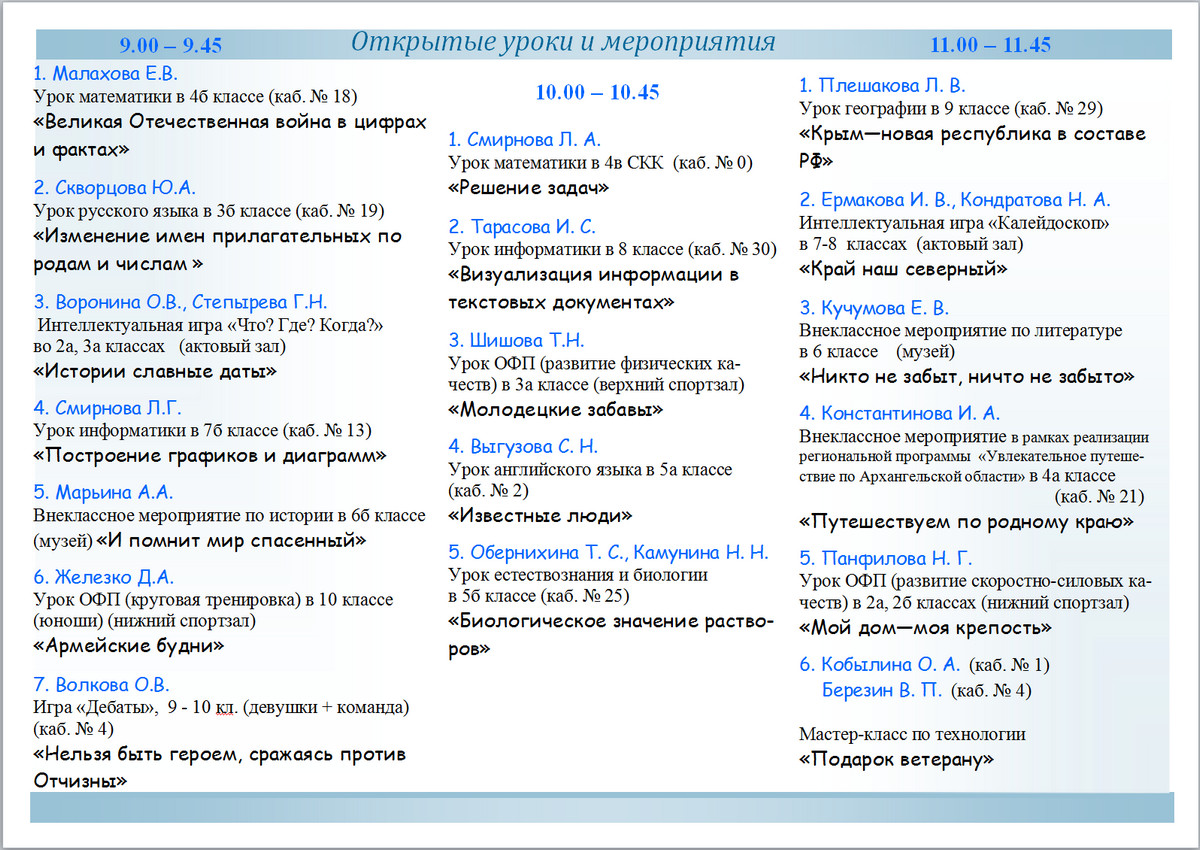Click the name '1. Плешакова Л. В.'
The image size is (1200, 850).
pyautogui.click(x=882, y=86)
